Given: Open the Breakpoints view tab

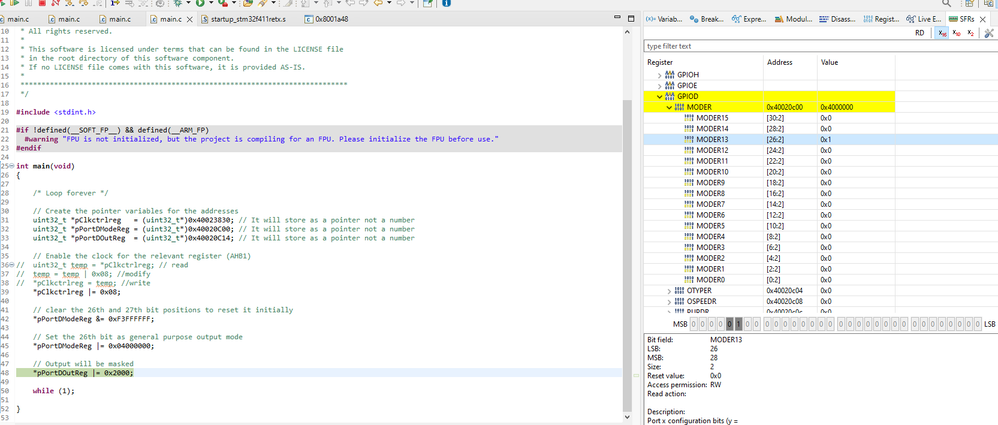Looking at the screenshot, I should tap(708, 19).
